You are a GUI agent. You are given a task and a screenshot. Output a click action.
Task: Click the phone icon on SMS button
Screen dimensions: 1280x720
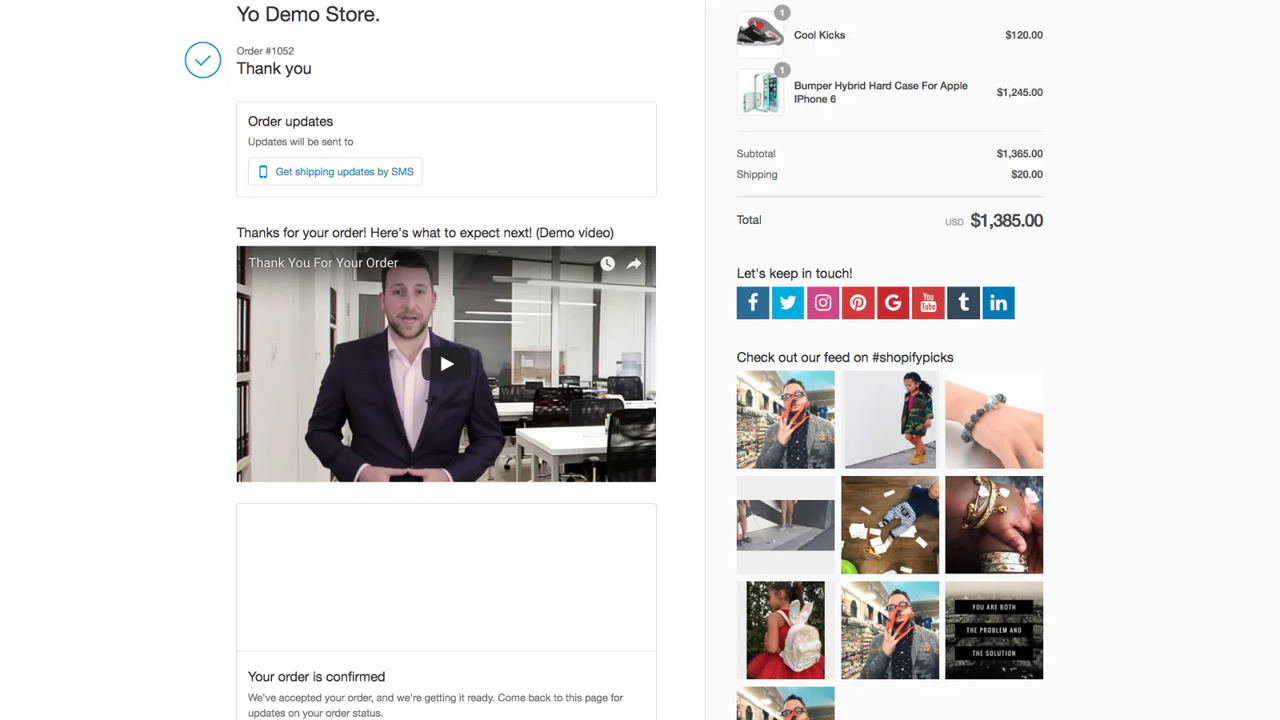pos(262,171)
